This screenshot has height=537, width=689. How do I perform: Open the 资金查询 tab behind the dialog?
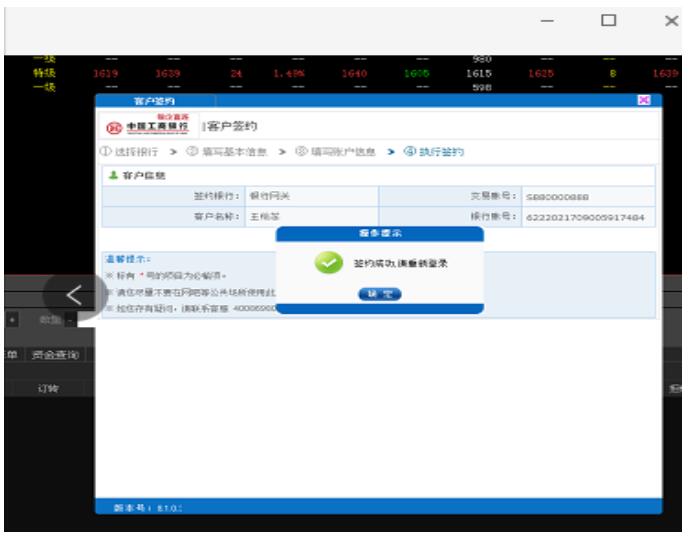(55, 355)
